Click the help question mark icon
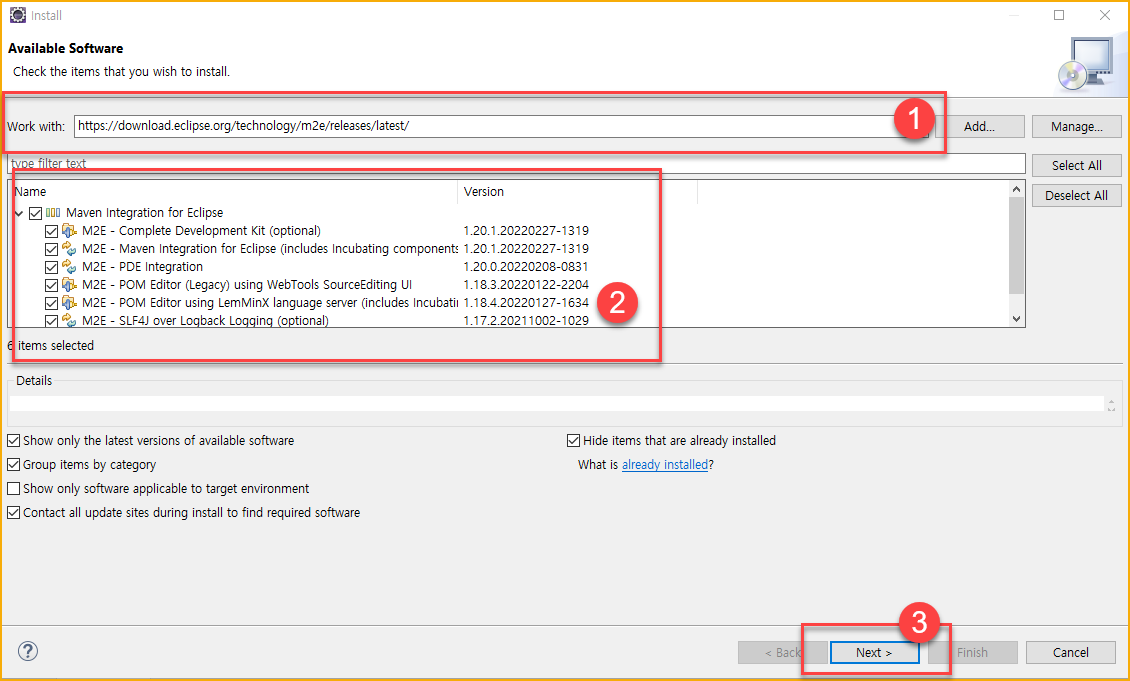 pyautogui.click(x=27, y=651)
